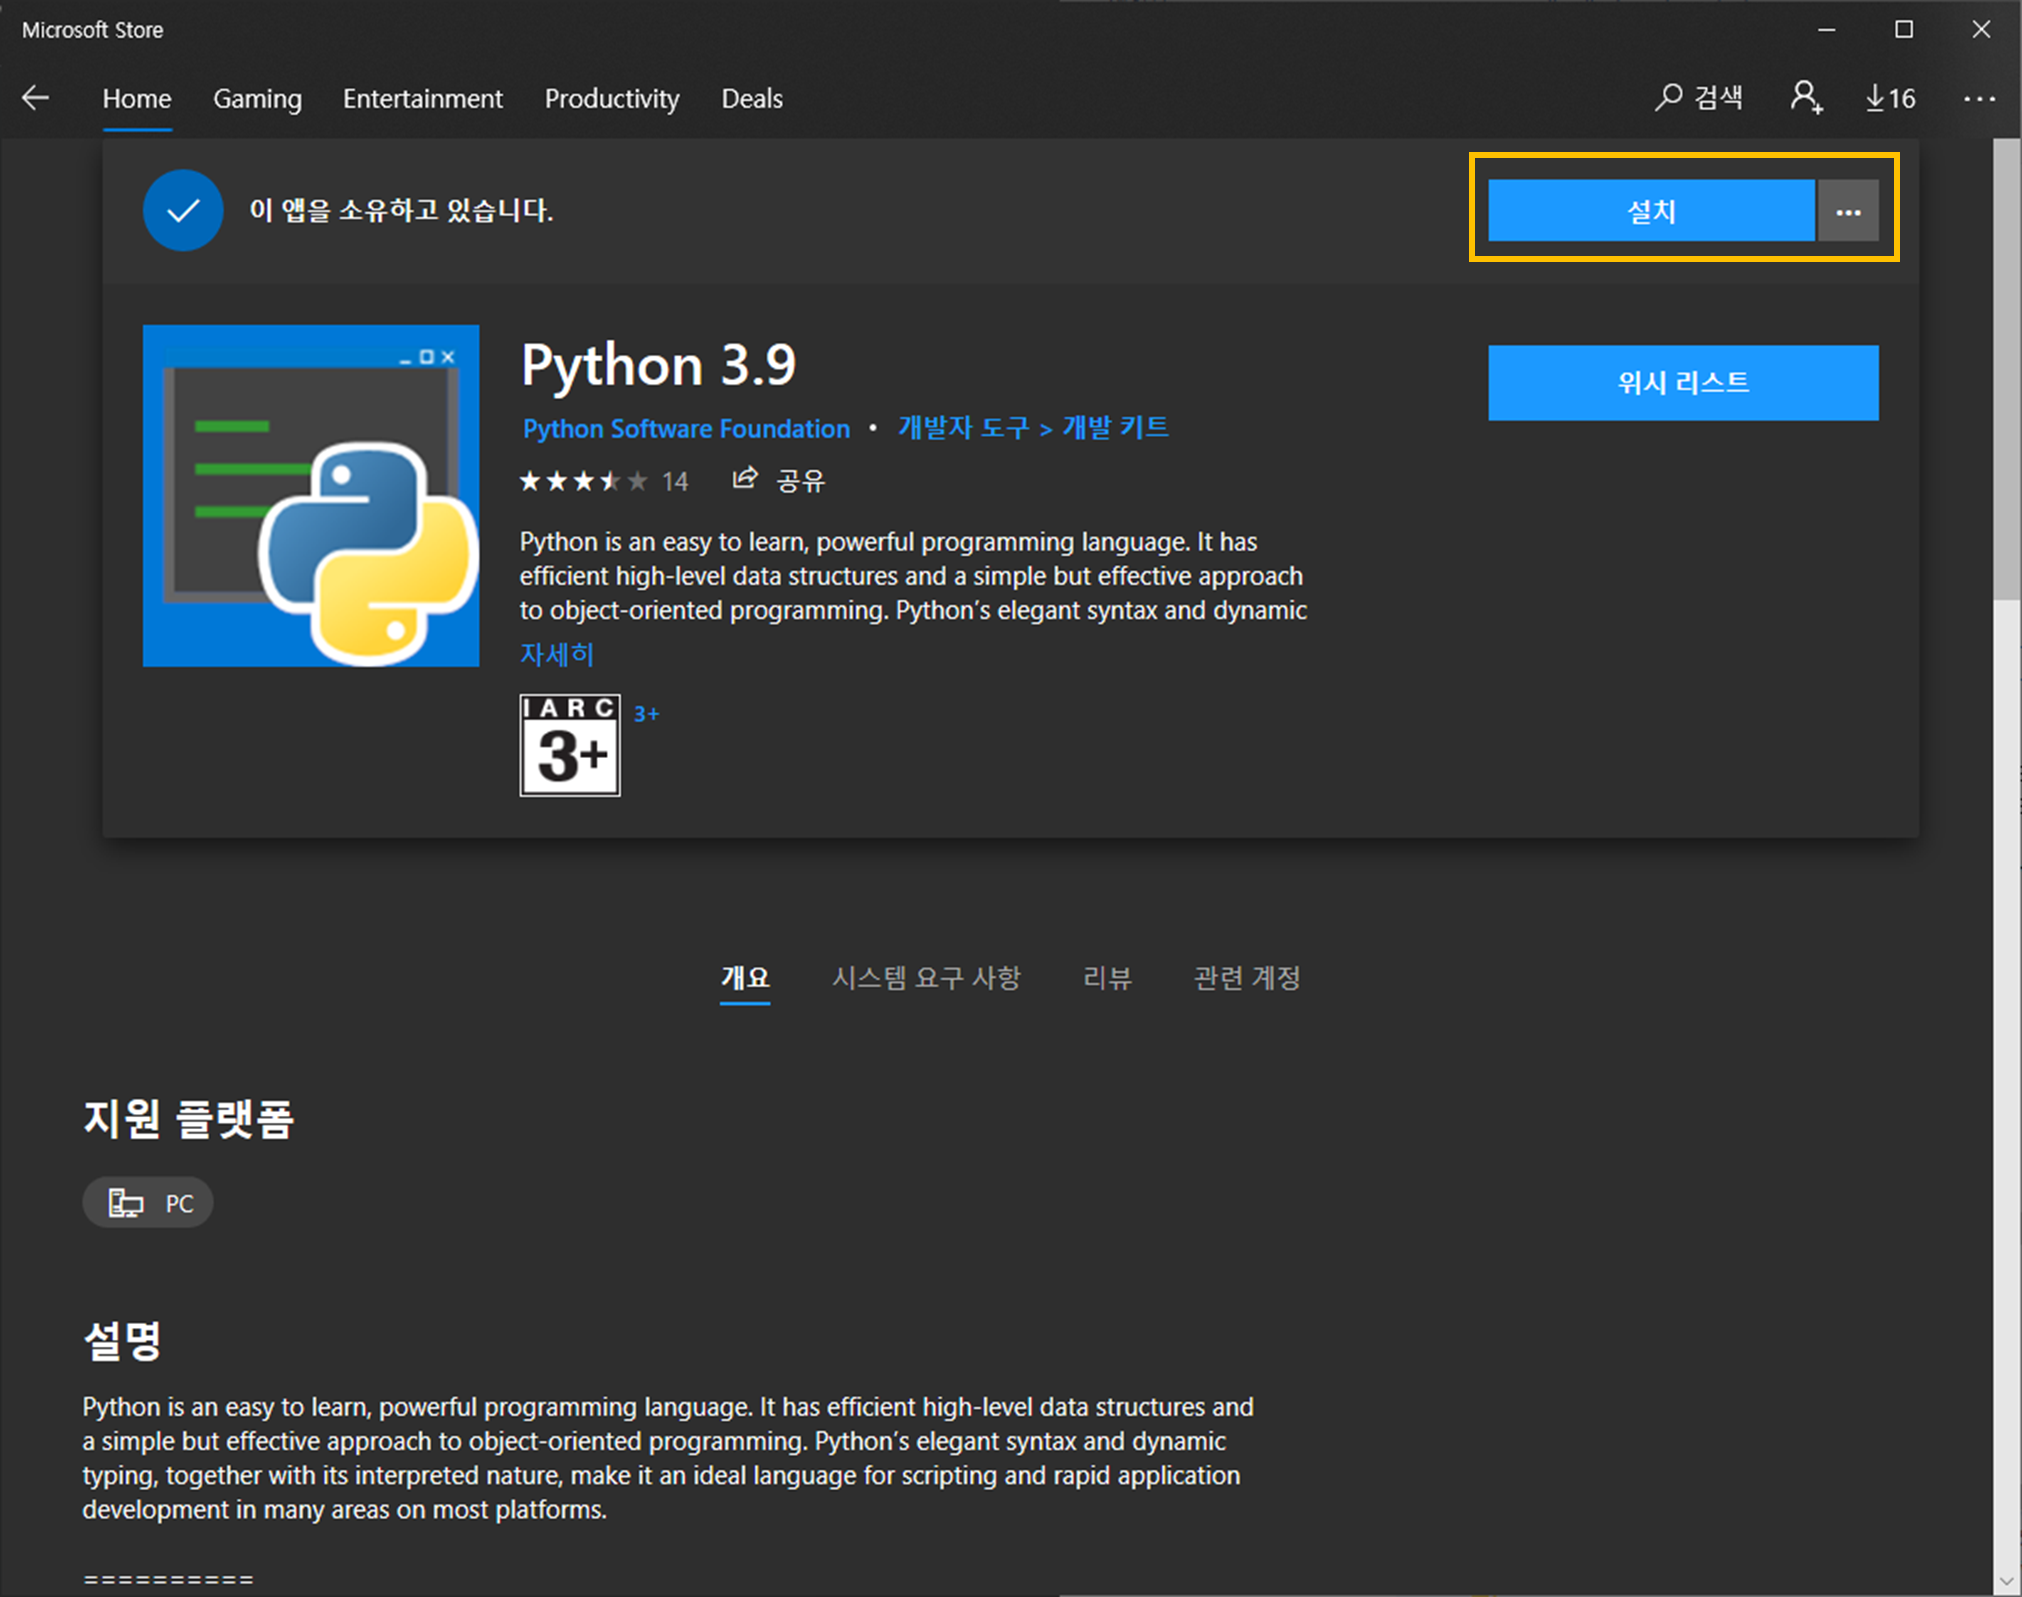The image size is (2022, 1597).
Task: Click the star rating with 14 reviews
Action: point(604,481)
